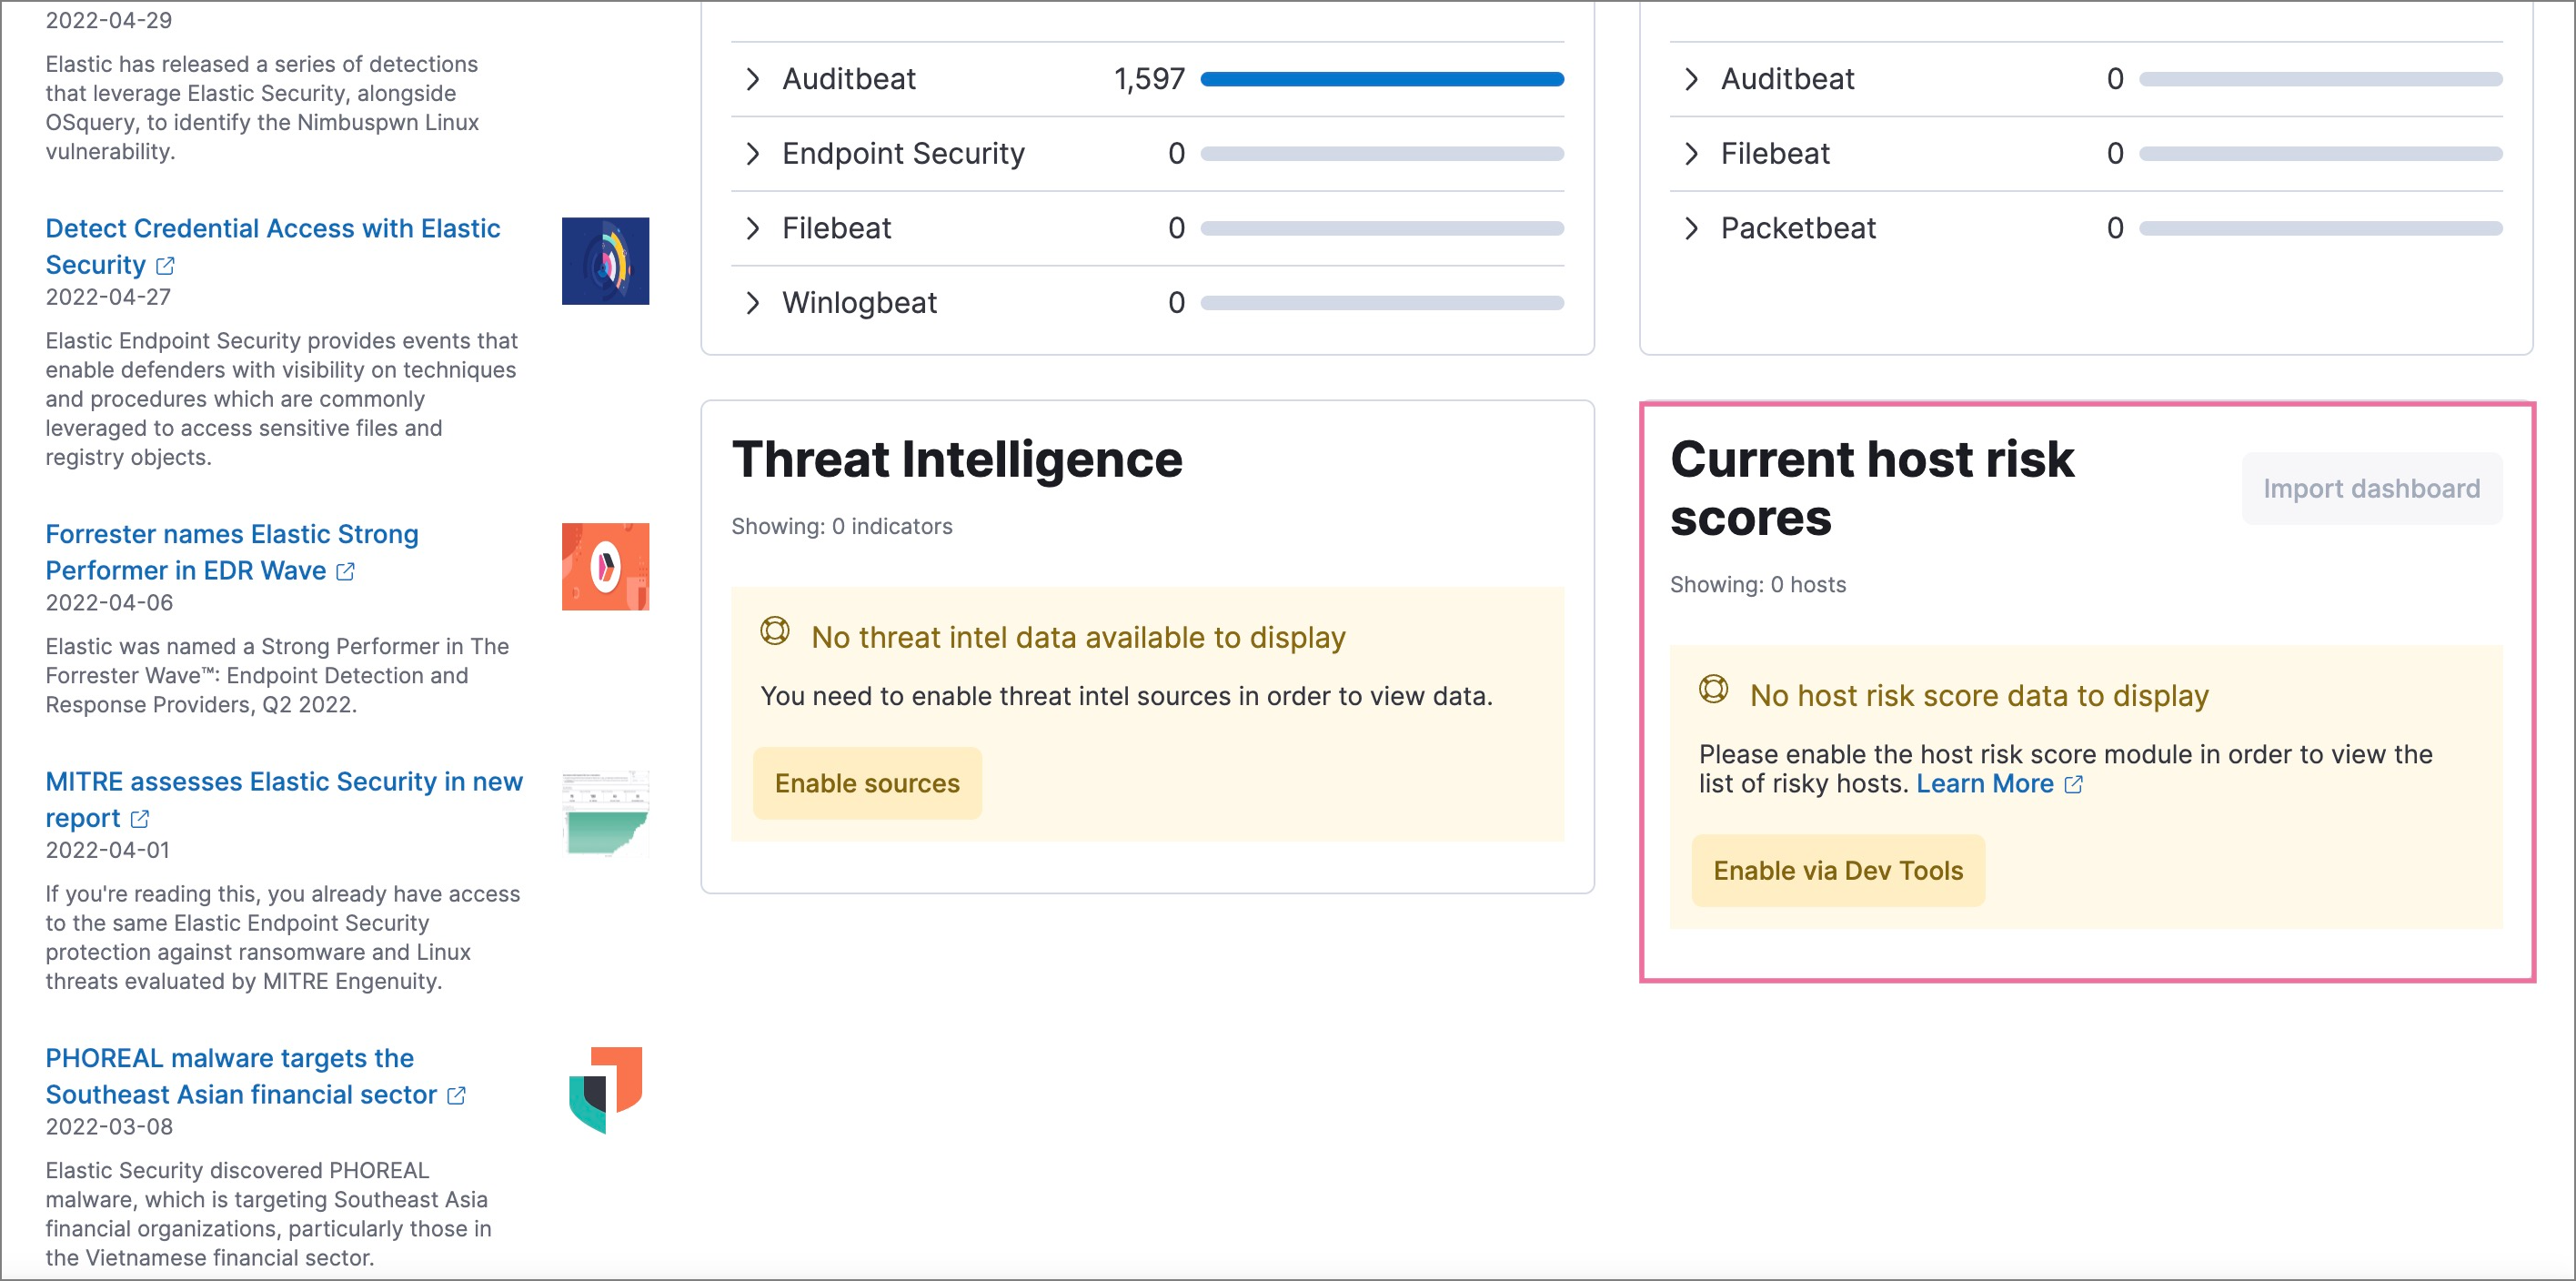
Task: Click the 'Showing: 0 indicators' text
Action: [841, 527]
